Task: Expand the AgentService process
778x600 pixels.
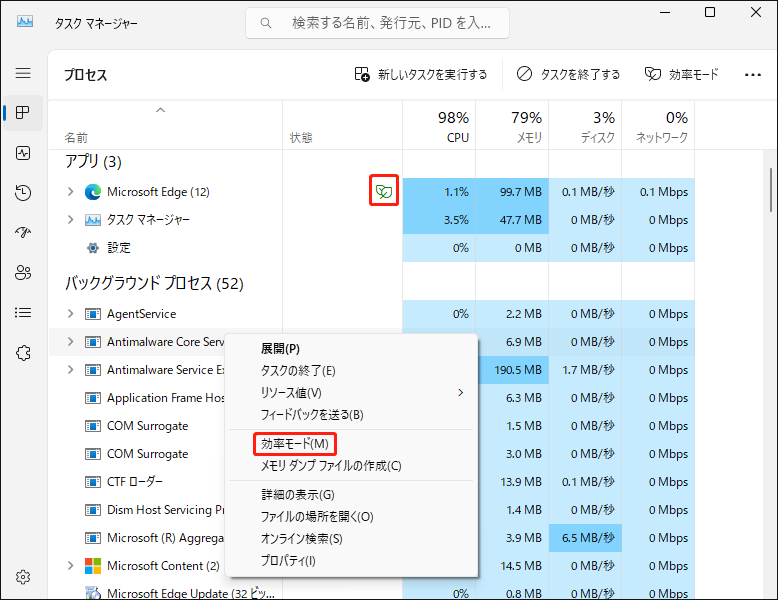Action: click(x=70, y=314)
